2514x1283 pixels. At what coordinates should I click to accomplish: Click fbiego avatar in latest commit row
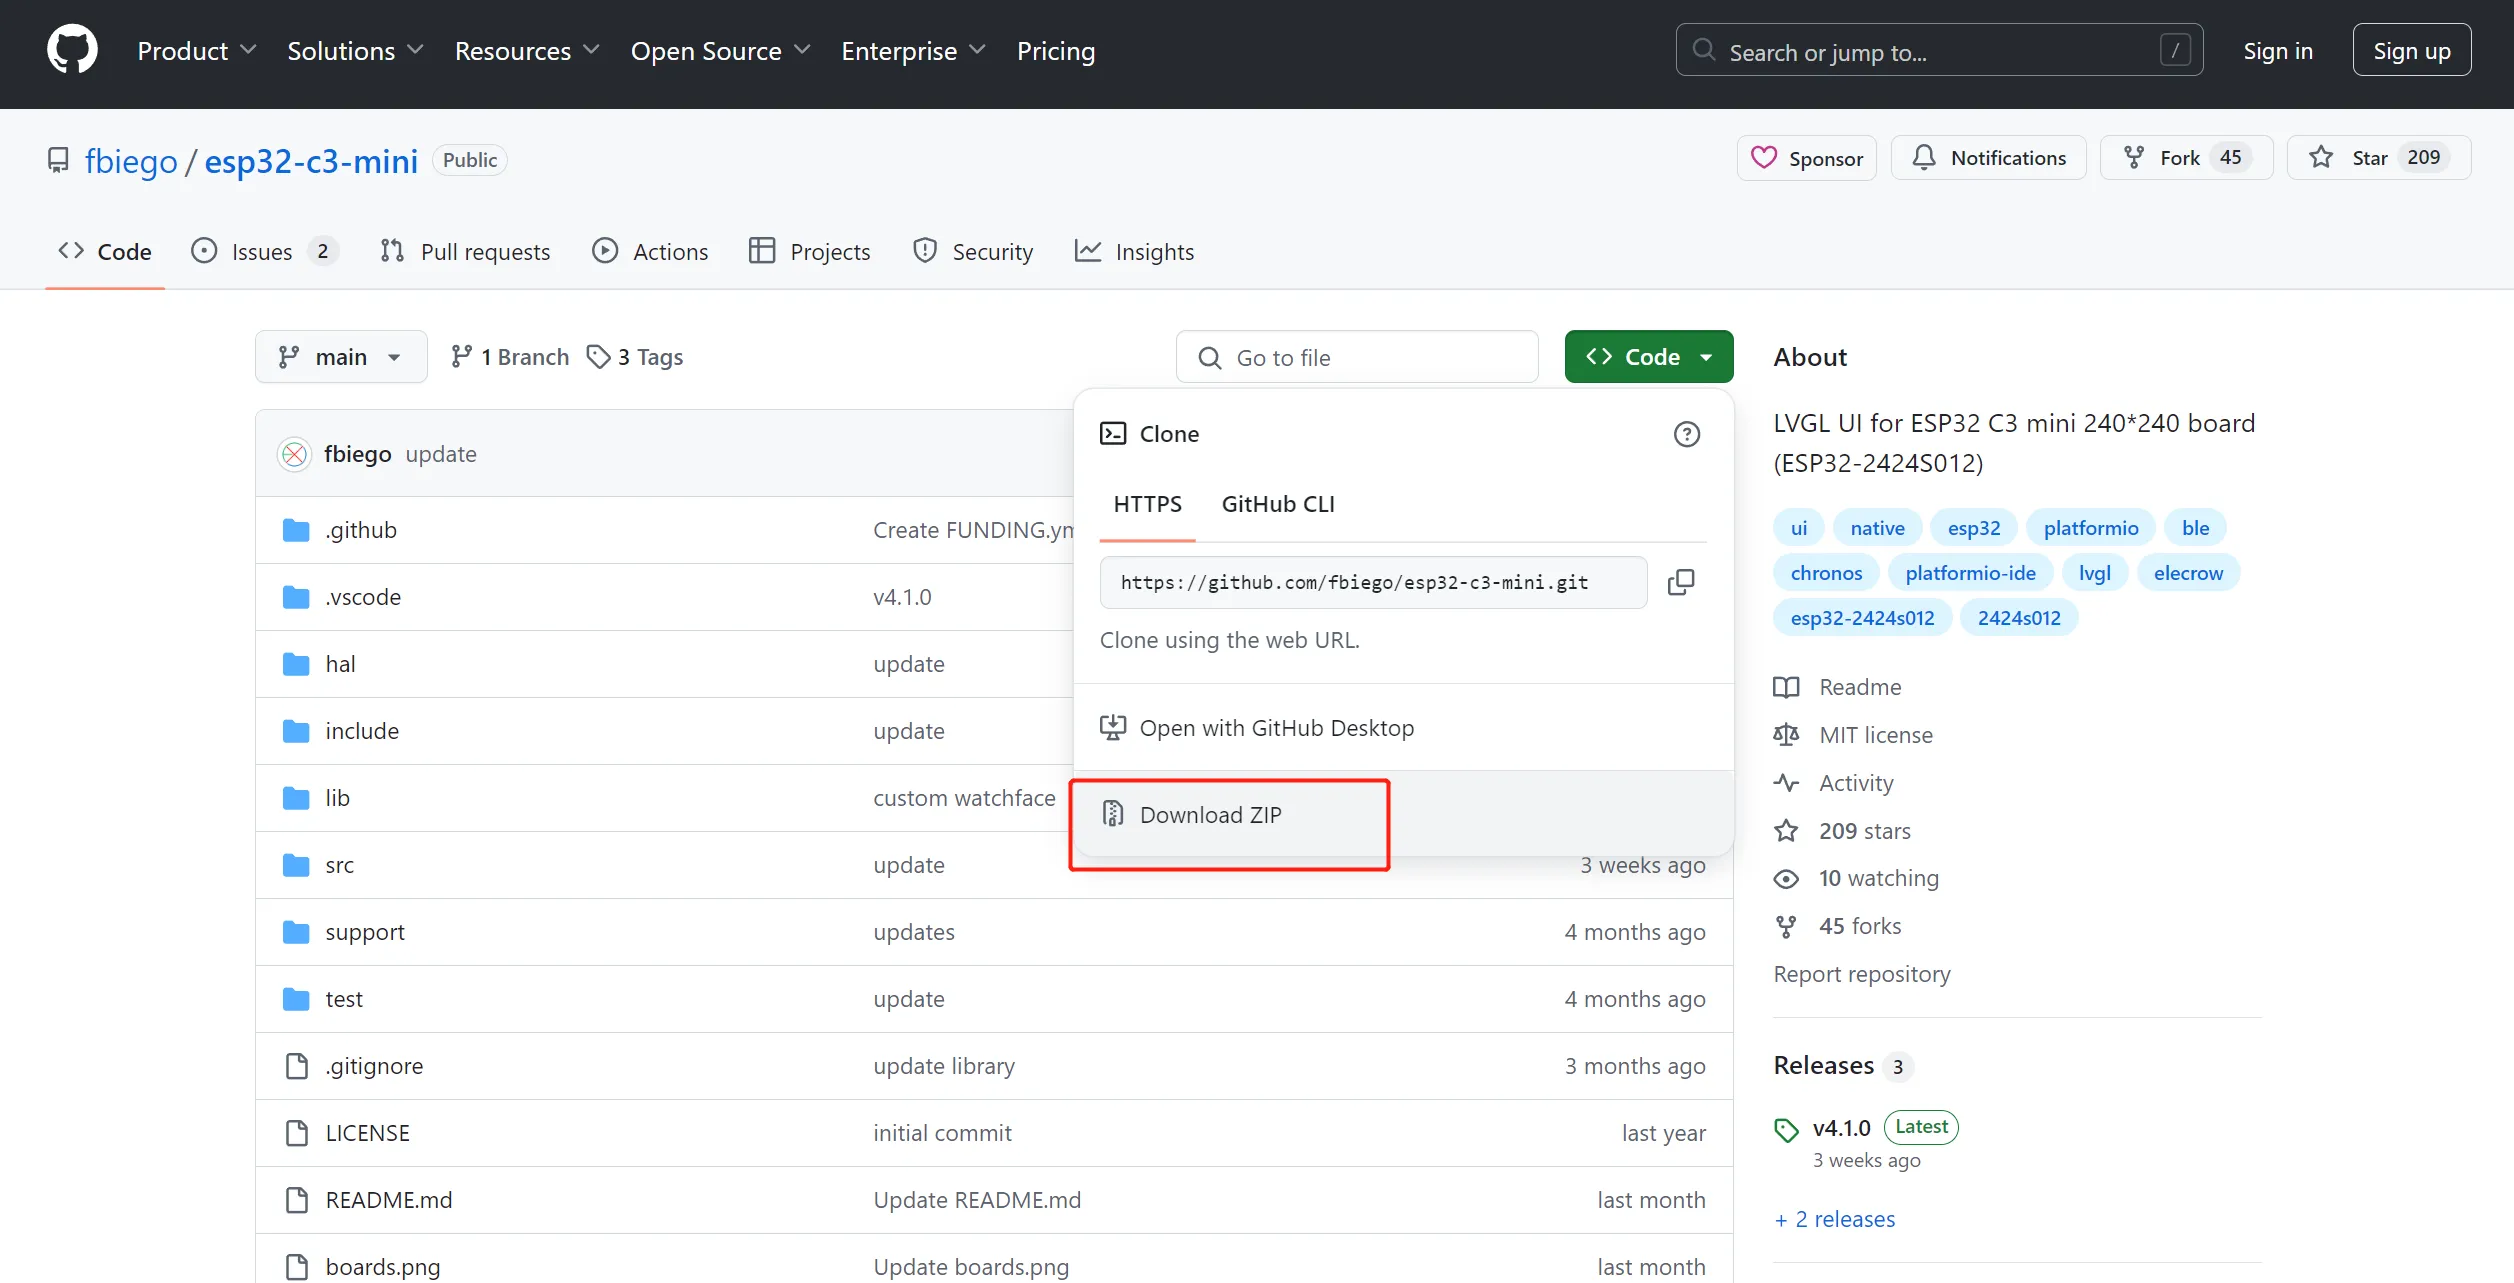pos(294,454)
